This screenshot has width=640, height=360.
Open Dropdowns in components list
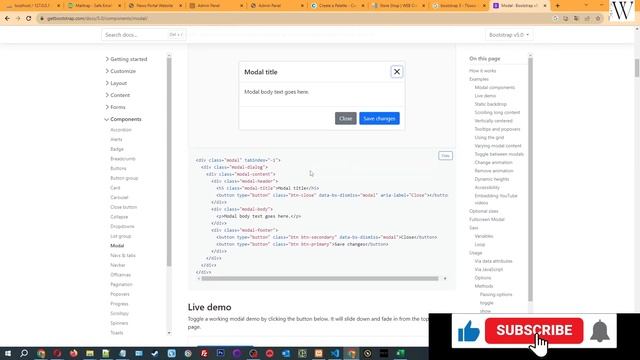coord(122,227)
